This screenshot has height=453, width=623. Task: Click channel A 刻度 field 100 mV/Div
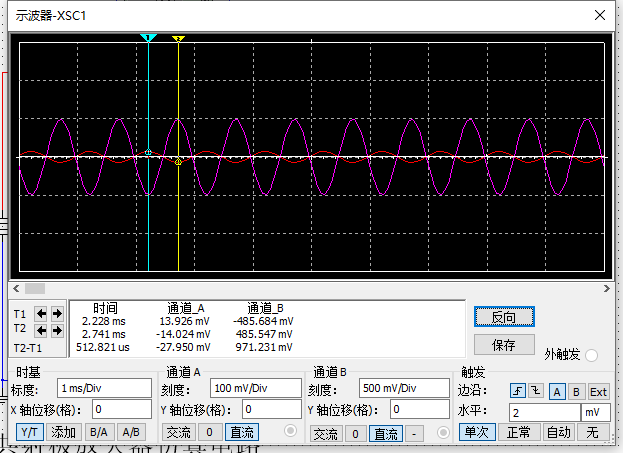(256, 388)
